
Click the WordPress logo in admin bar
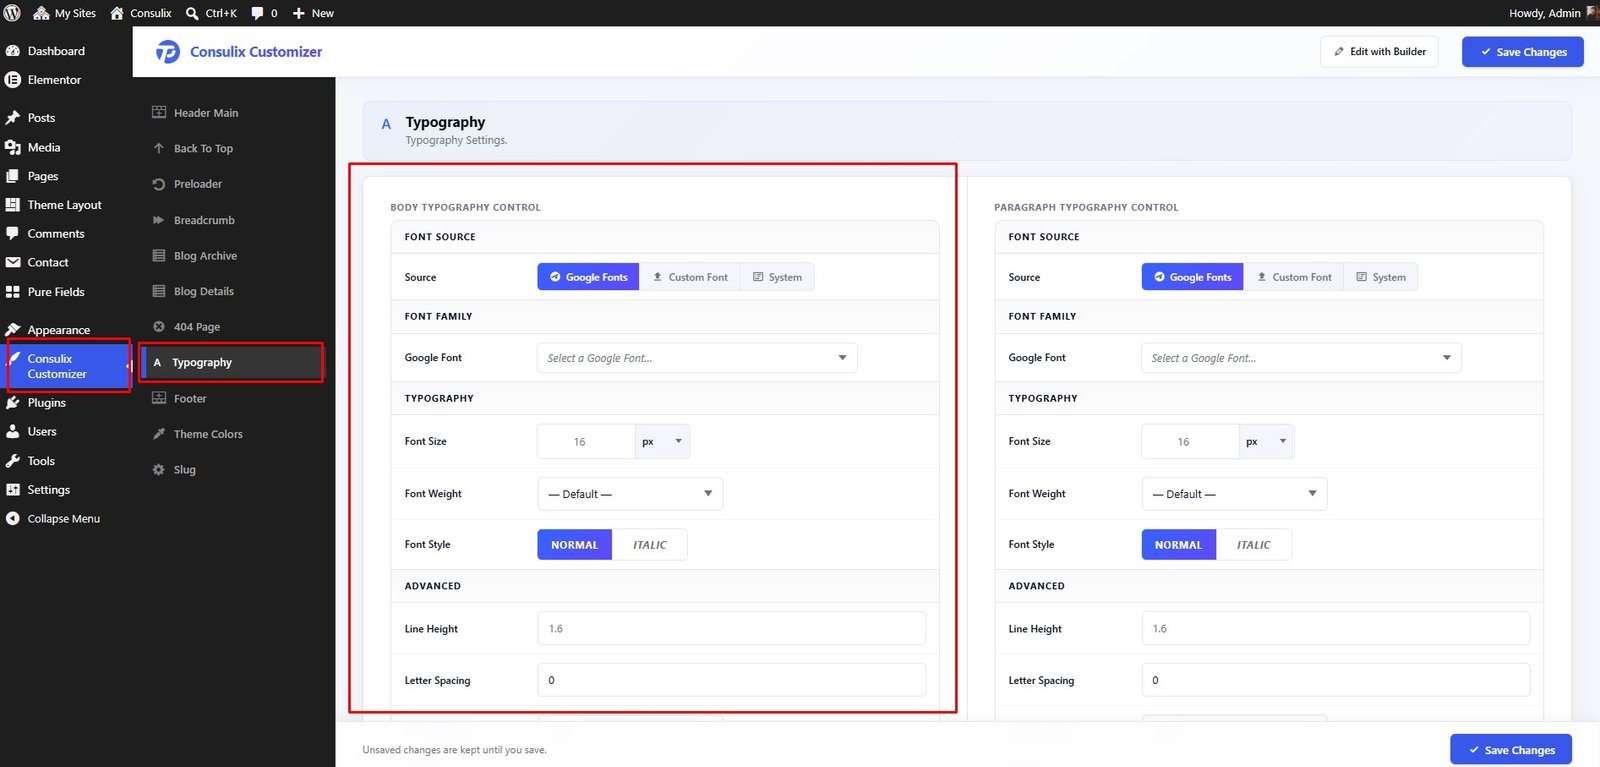pos(12,13)
